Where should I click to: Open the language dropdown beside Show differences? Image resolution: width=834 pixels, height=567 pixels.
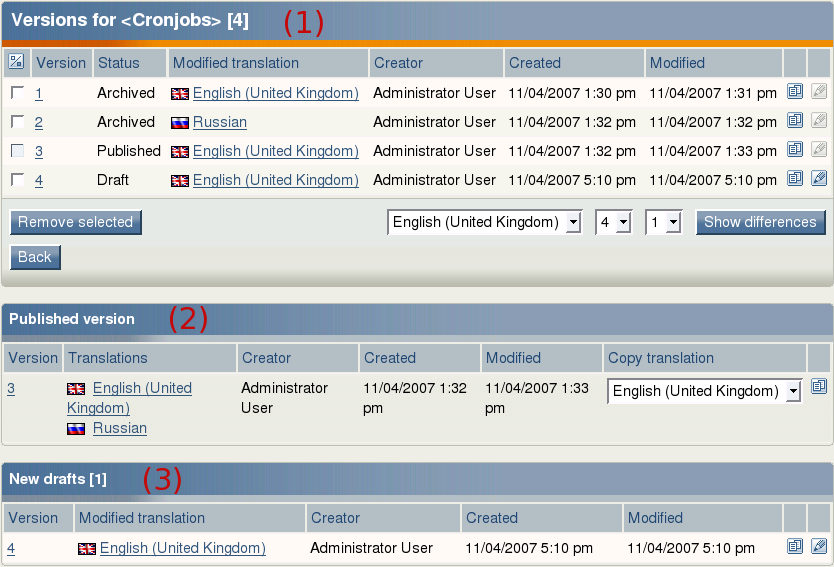[485, 222]
